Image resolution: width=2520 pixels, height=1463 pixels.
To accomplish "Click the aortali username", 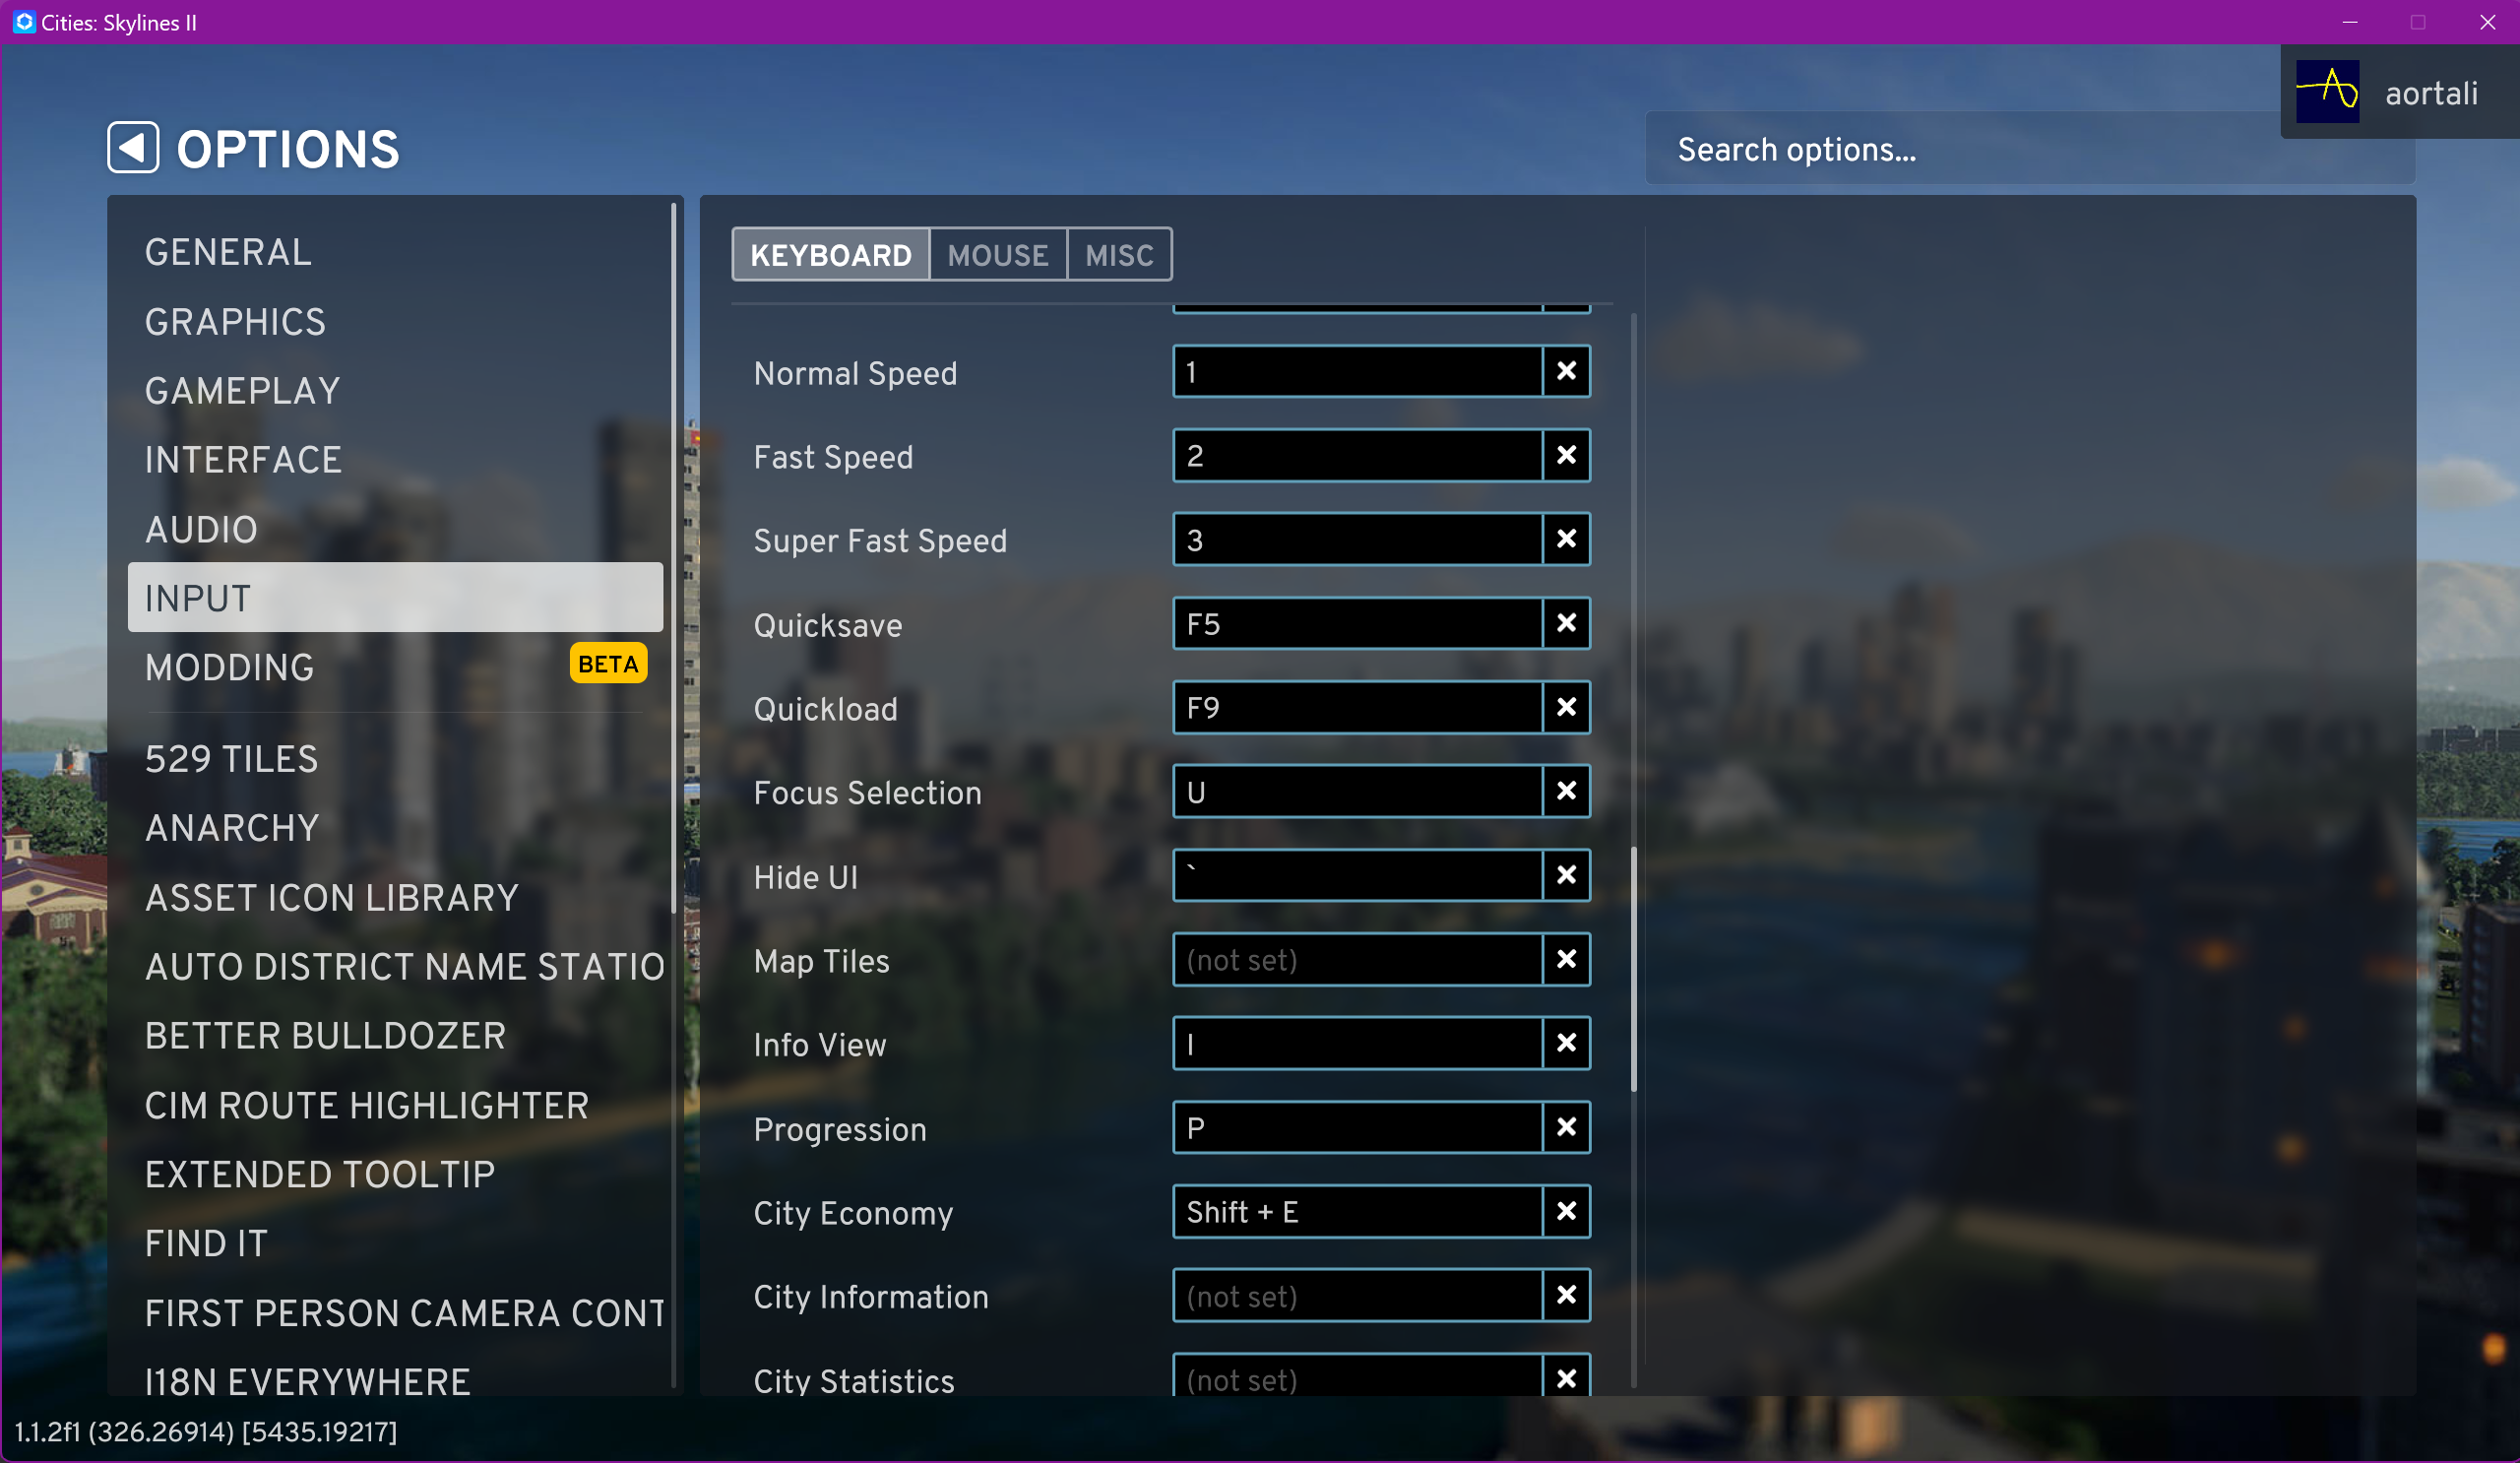I will point(2431,93).
